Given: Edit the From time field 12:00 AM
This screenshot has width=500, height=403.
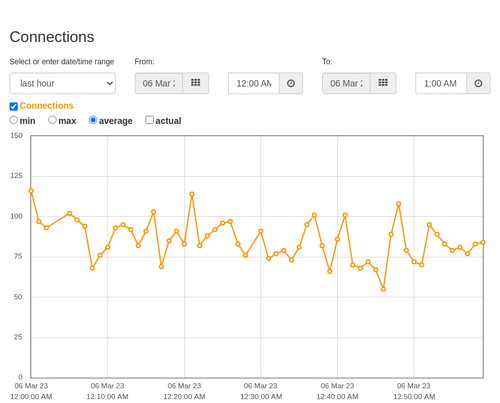Looking at the screenshot, I should tap(254, 83).
